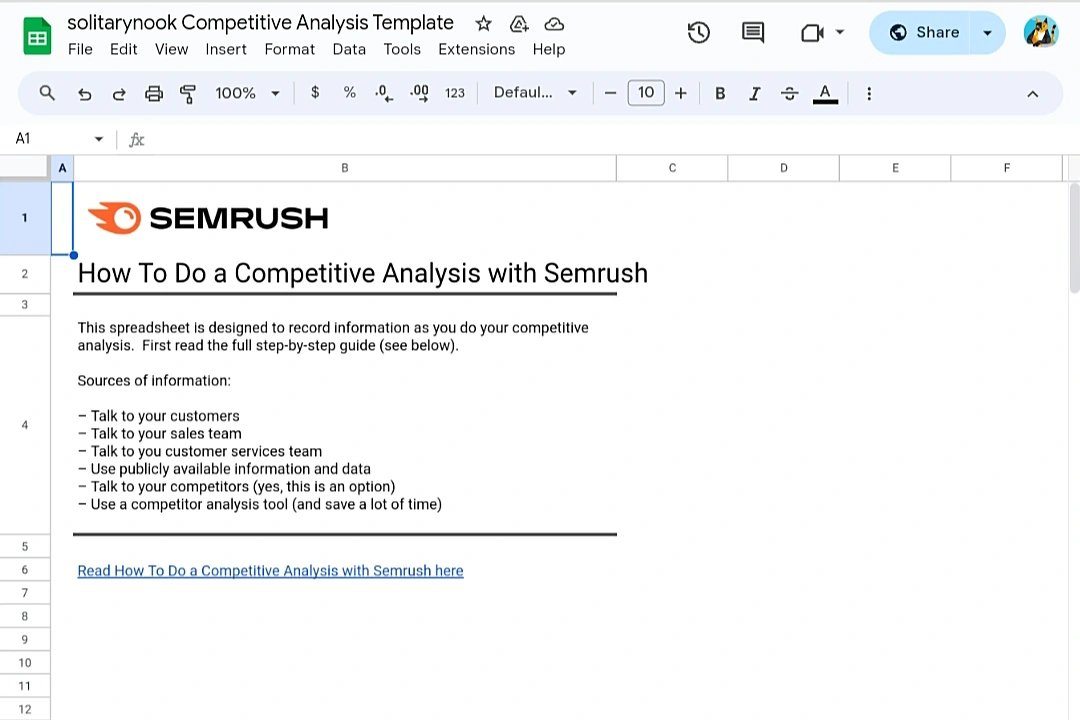Screen dimensions: 1080x720
Task: Select the cell containing "Sources of information:"
Action: pyautogui.click(x=345, y=425)
